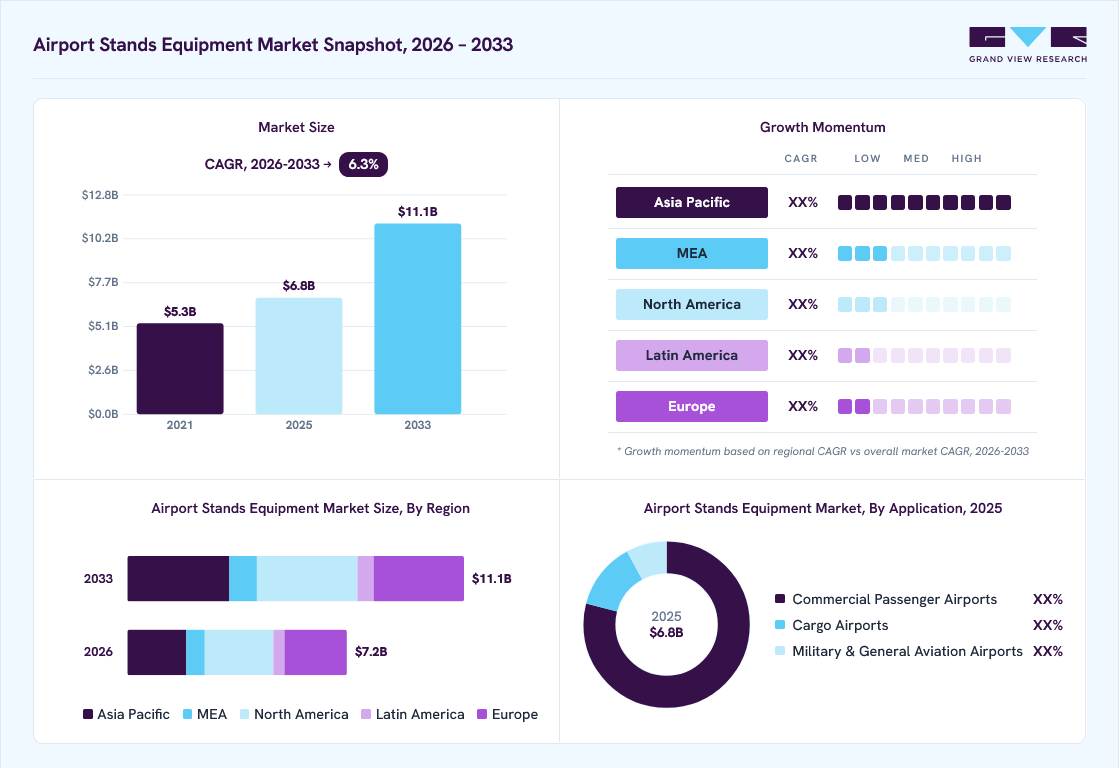Click the MED column header
Screen dimensions: 1120x768
(x=916, y=159)
